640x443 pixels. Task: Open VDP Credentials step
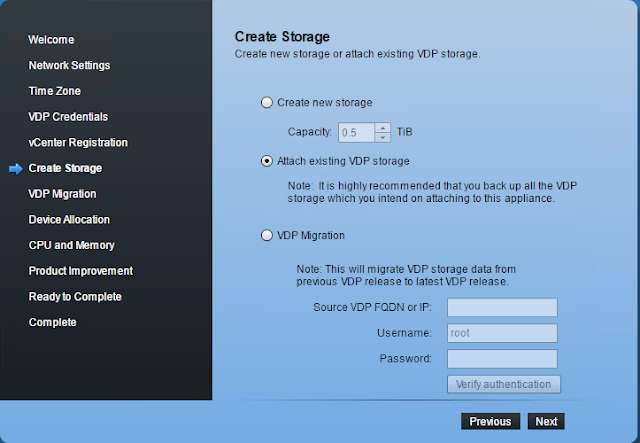68,117
